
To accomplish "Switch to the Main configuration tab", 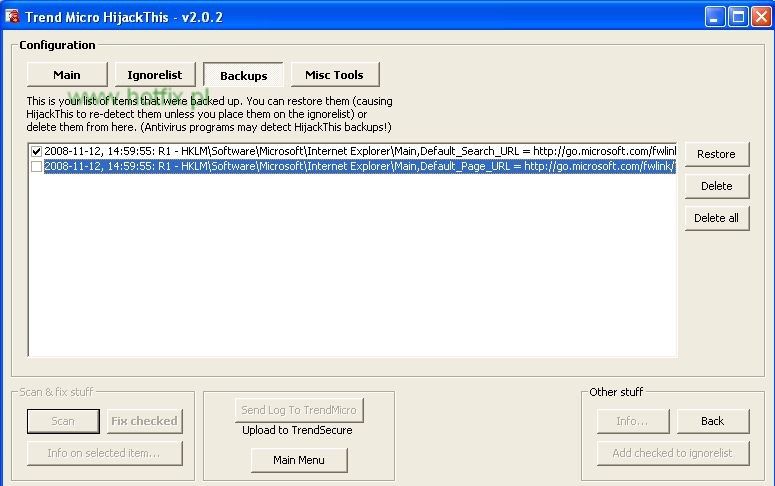I will click(x=67, y=75).
